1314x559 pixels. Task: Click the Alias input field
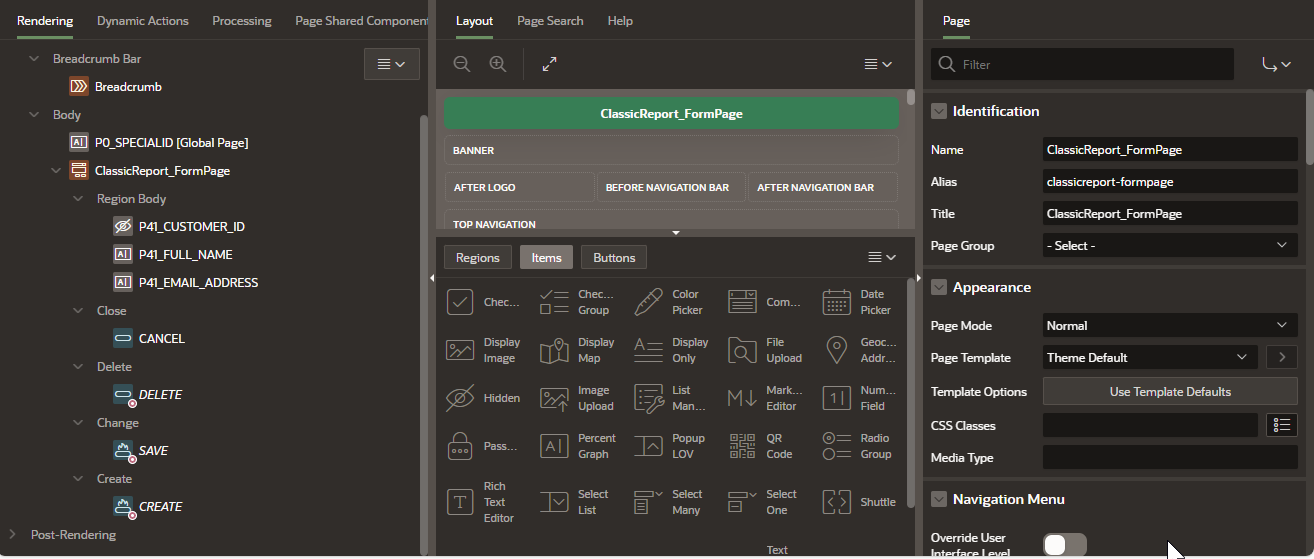pyautogui.click(x=1170, y=181)
